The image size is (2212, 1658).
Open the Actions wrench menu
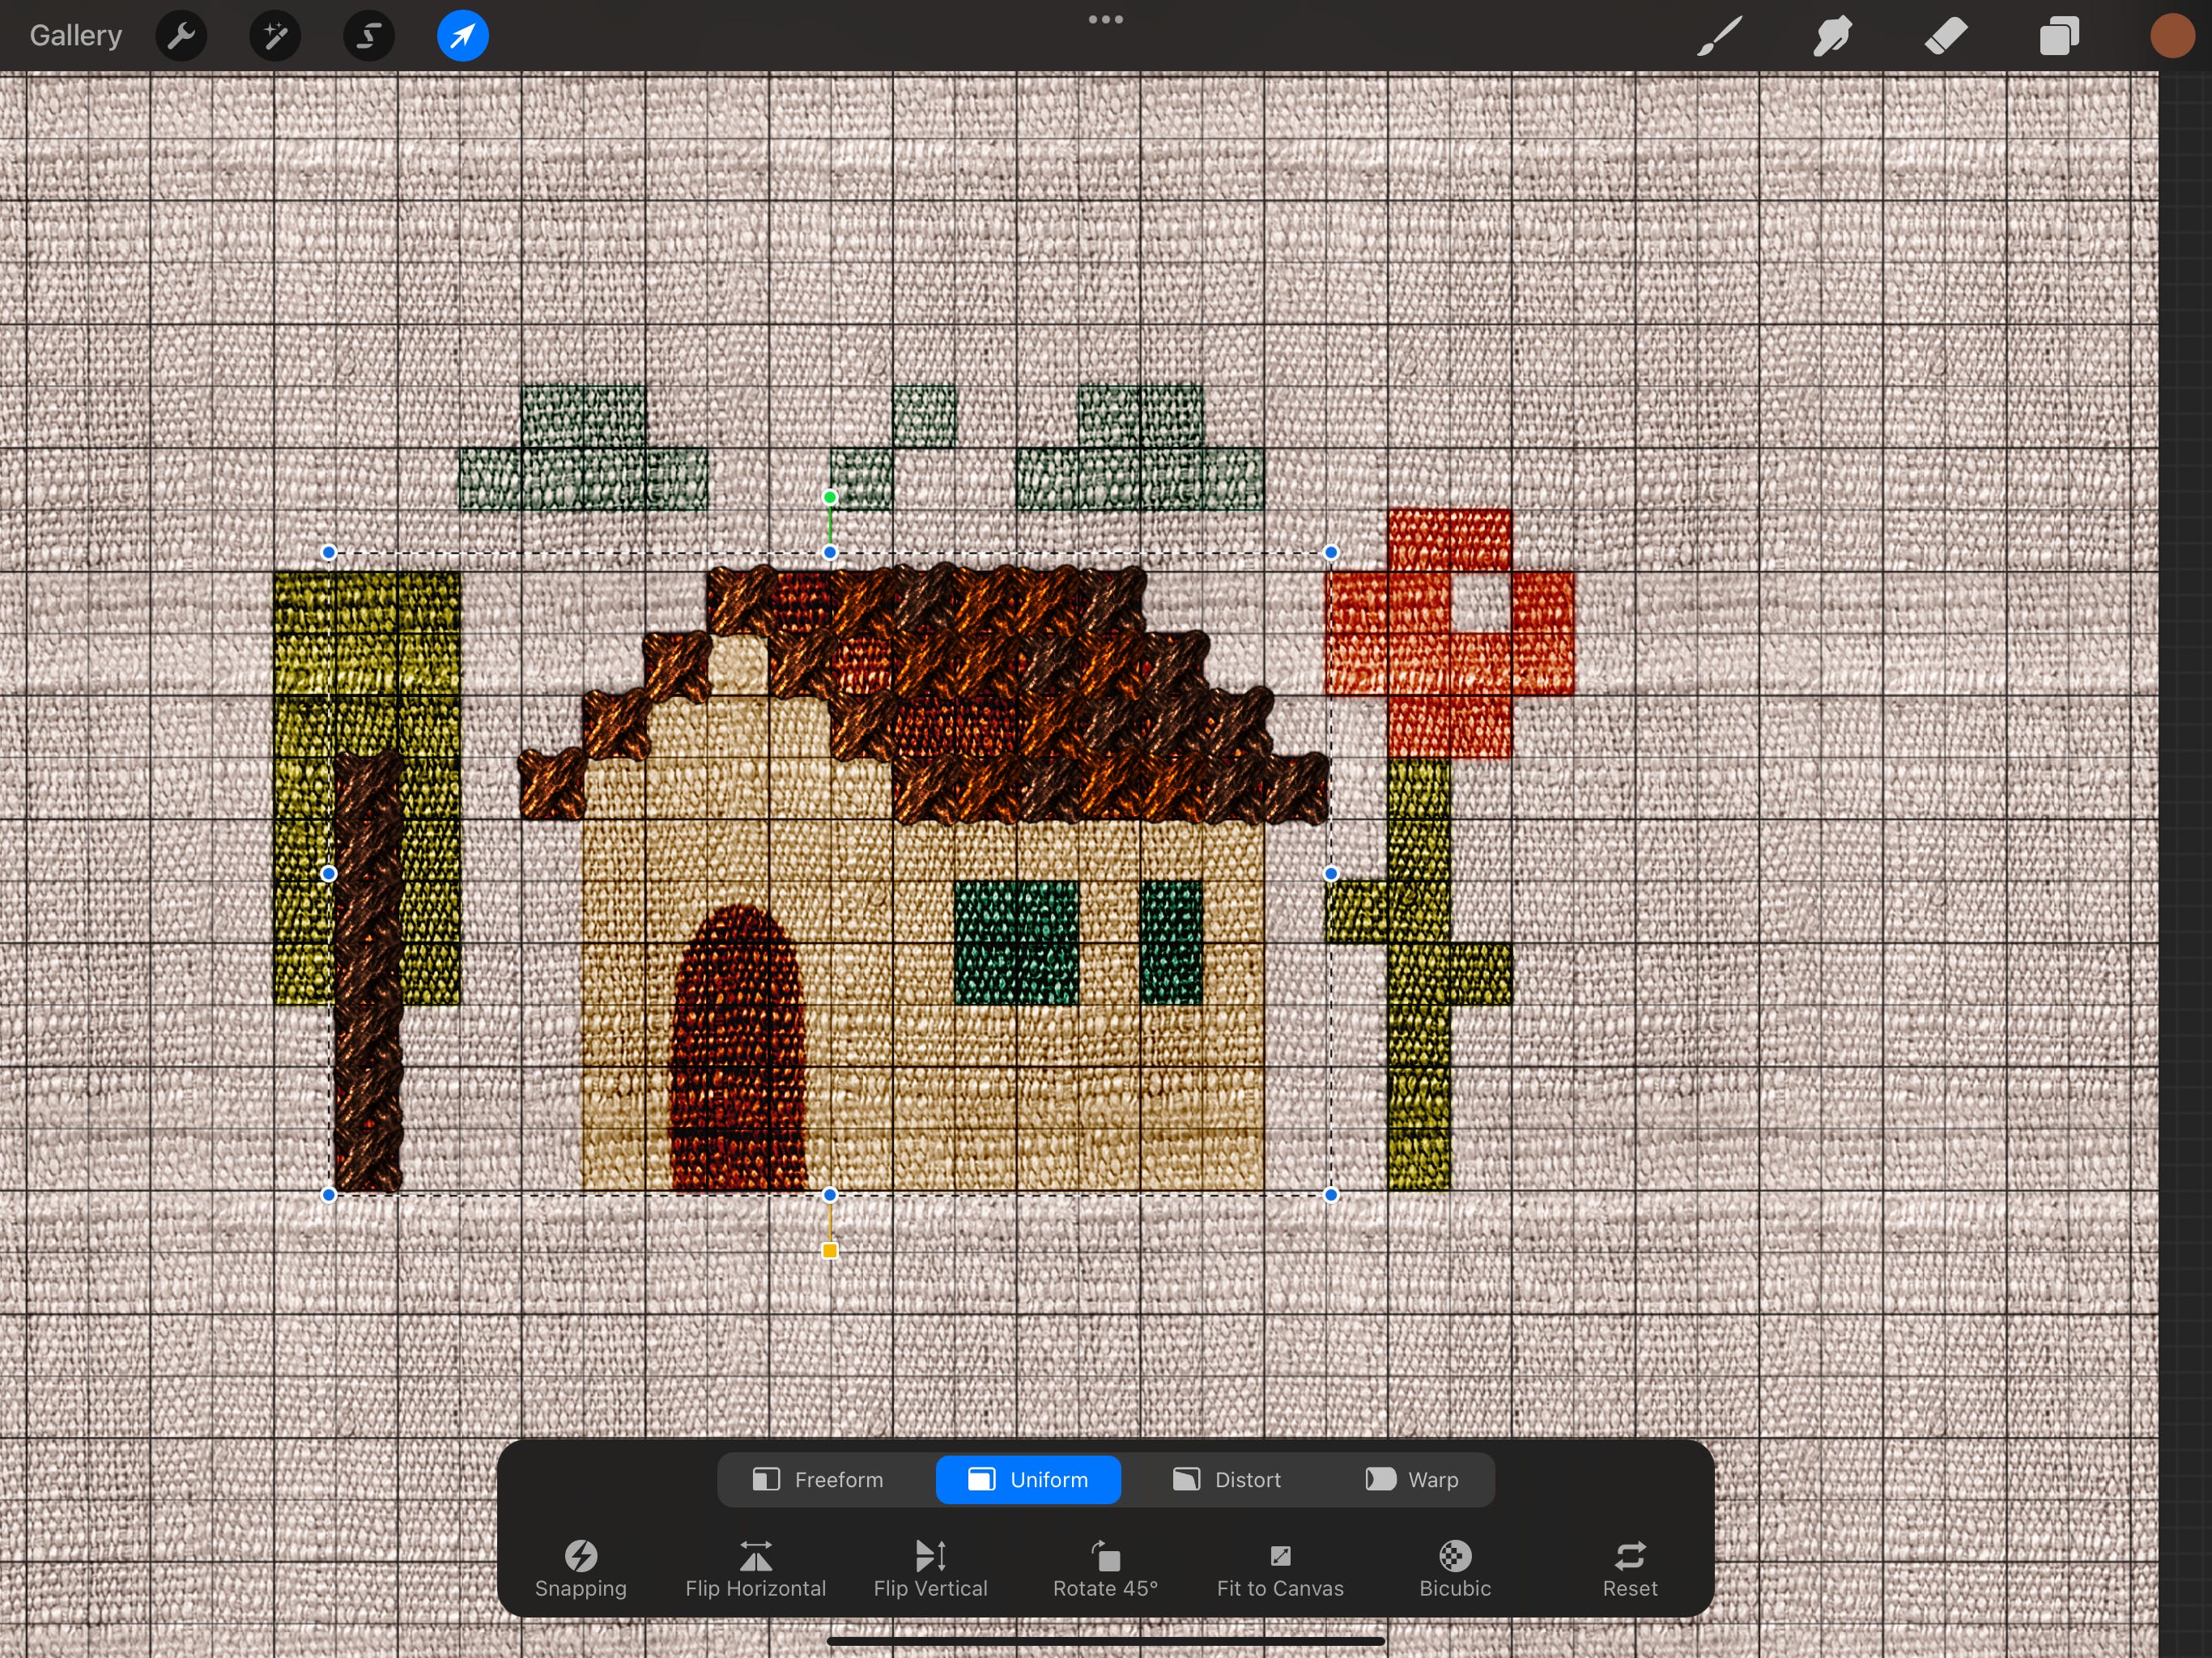182,36
